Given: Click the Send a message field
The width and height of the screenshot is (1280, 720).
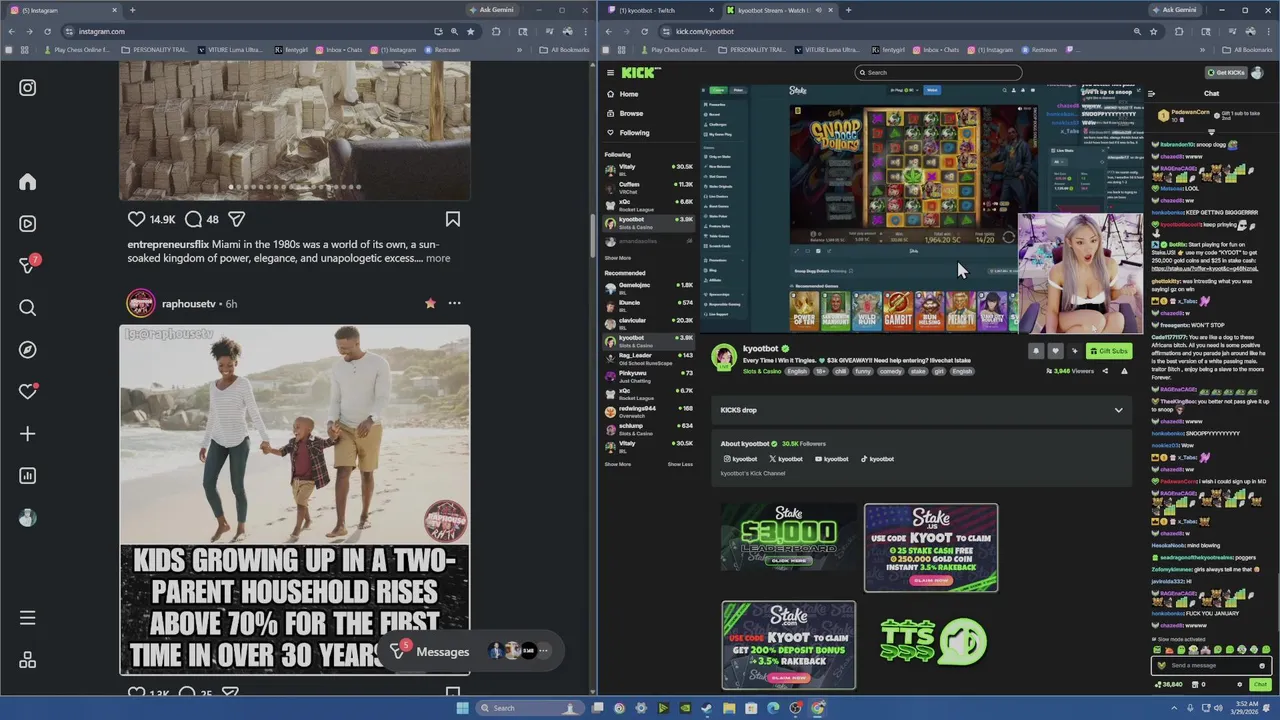Looking at the screenshot, I should [x=1212, y=665].
